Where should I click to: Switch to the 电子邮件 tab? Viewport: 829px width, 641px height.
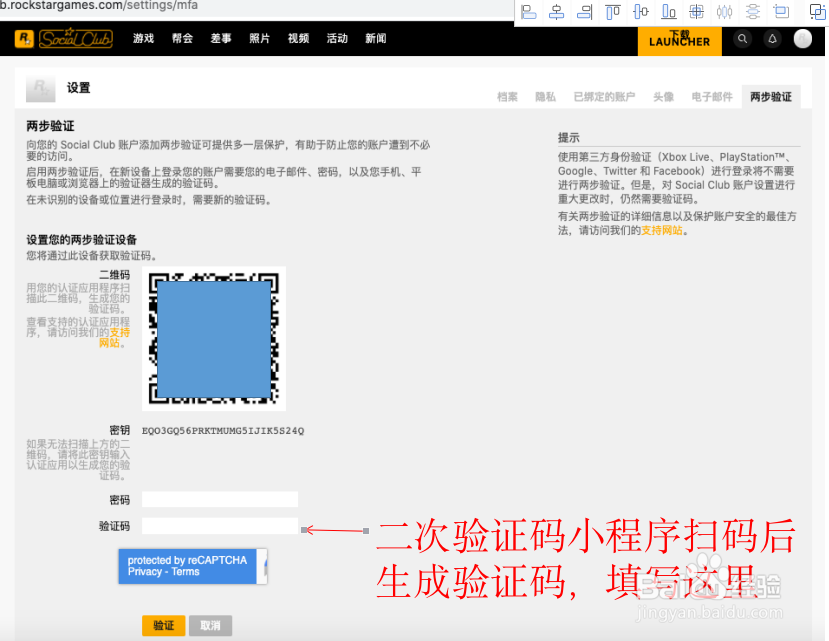pyautogui.click(x=712, y=97)
